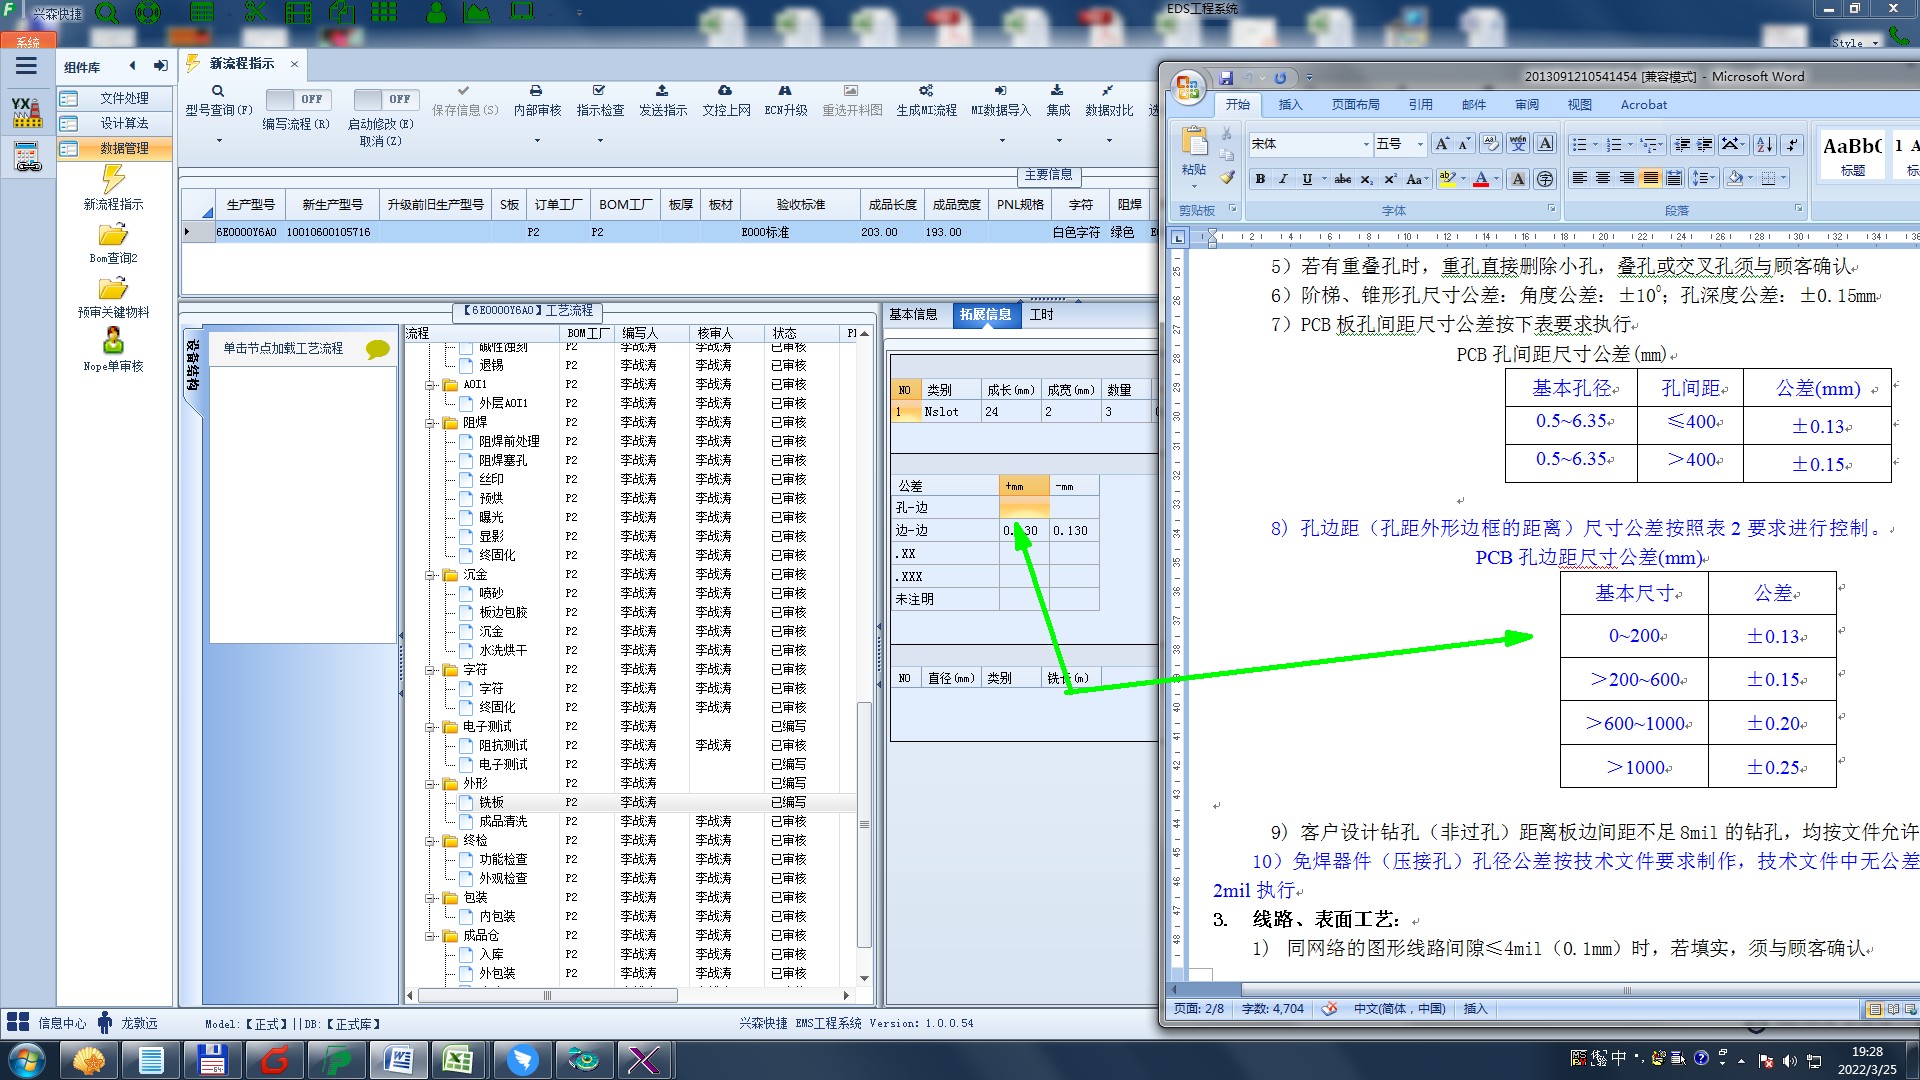Viewport: 1920px width, 1080px height.
Task: Toggle Superscript in Word
Action: [1390, 179]
